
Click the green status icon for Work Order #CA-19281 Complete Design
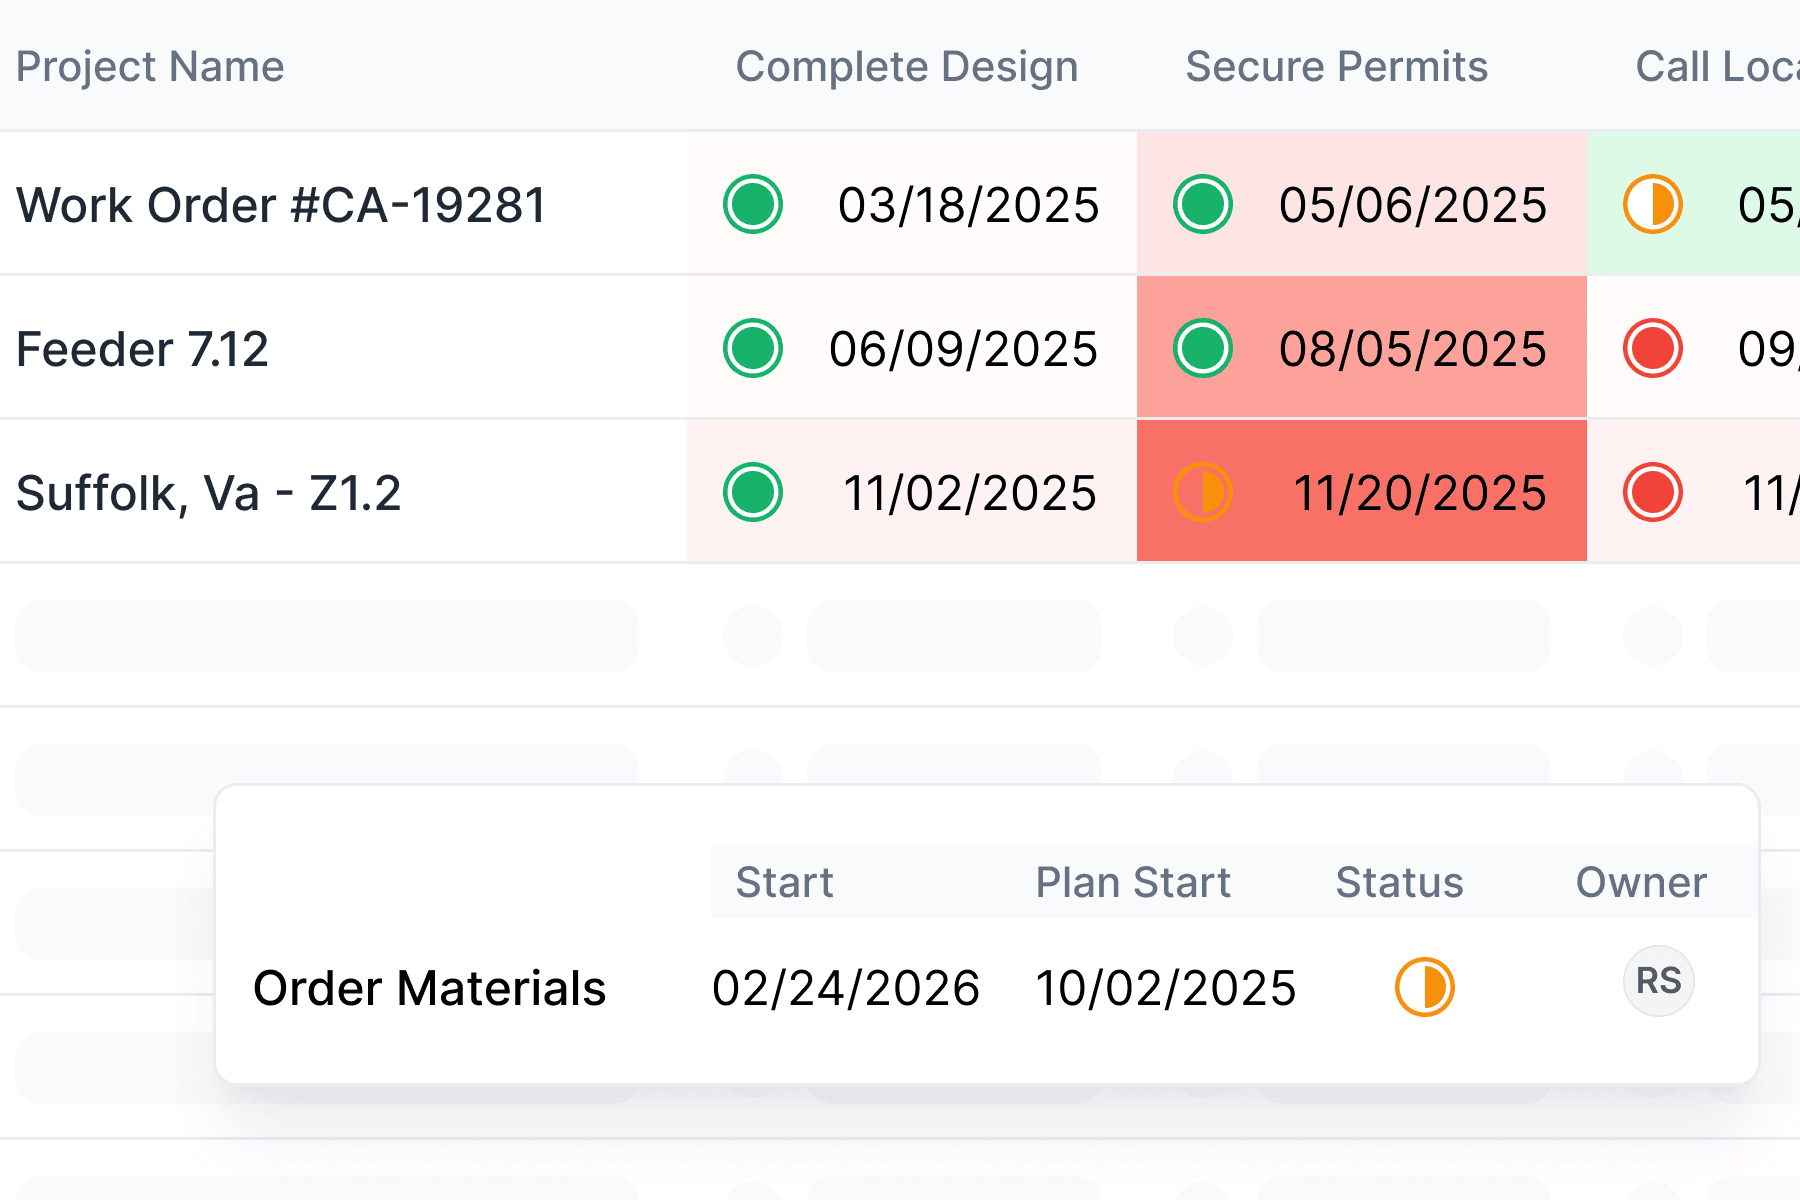click(752, 204)
